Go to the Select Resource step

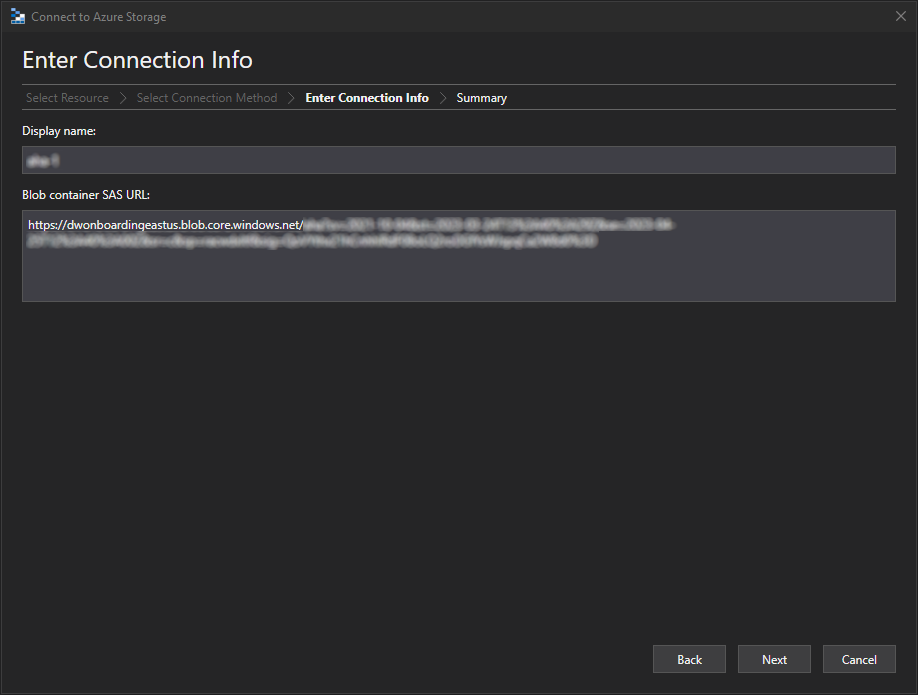click(x=67, y=98)
